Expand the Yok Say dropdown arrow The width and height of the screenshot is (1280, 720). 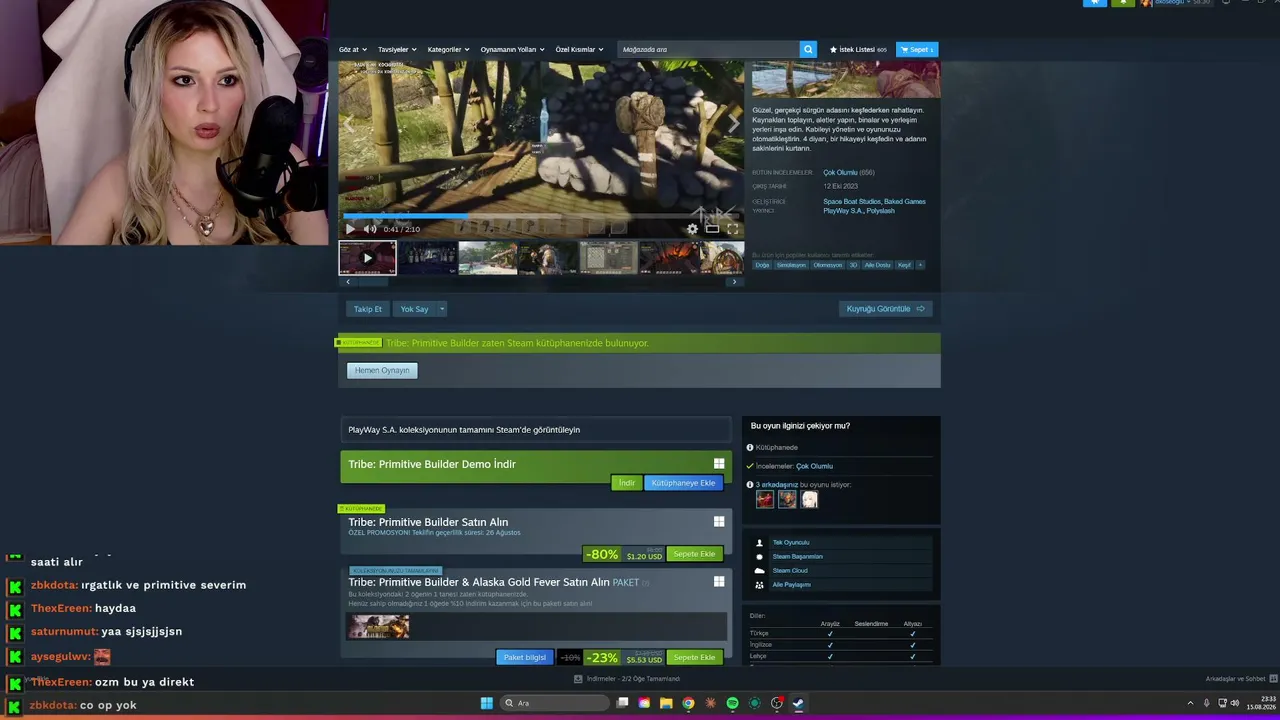click(442, 309)
